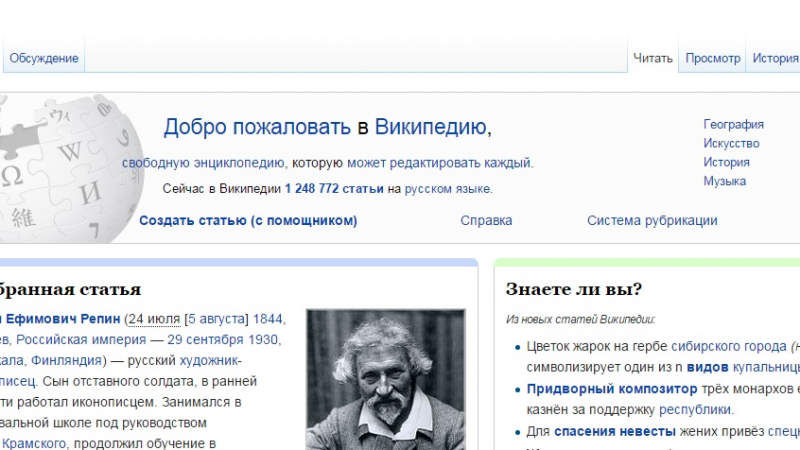Image resolution: width=800 pixels, height=450 pixels.
Task: Select the Музыка category link
Action: coord(724,181)
